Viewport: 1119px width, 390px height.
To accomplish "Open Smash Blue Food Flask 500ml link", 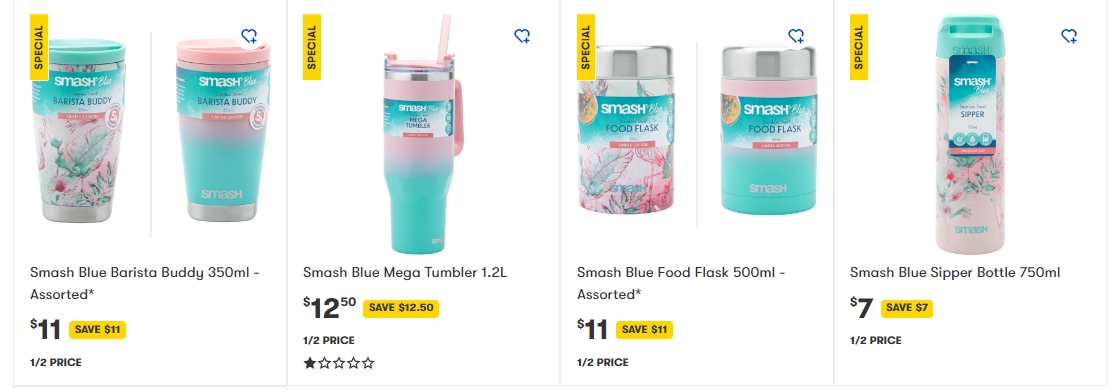I will click(681, 283).
